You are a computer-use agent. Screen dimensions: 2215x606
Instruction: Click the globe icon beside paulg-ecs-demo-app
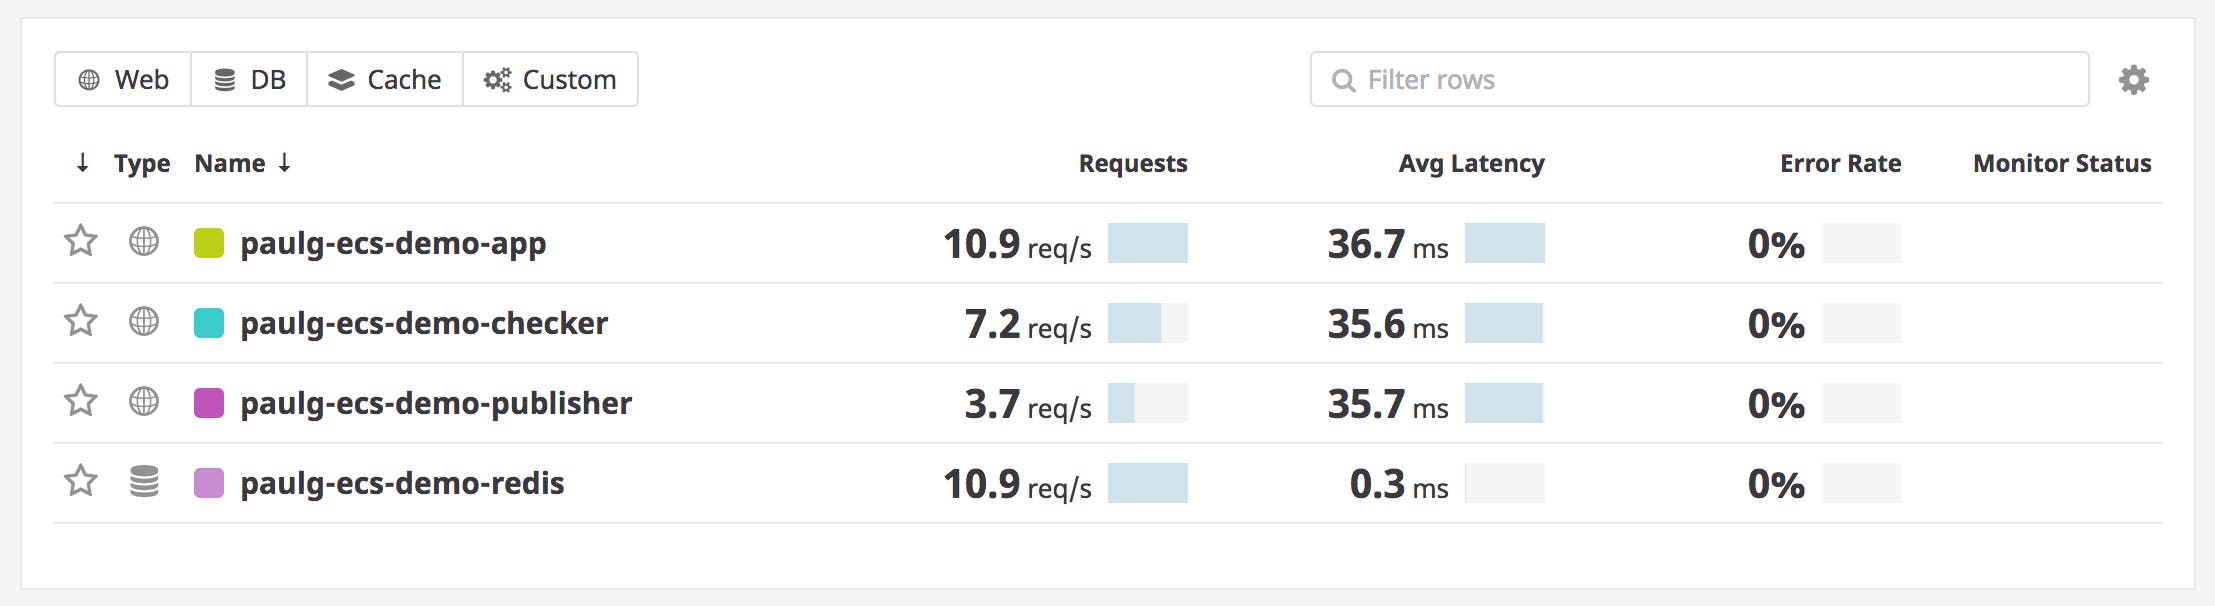pyautogui.click(x=144, y=241)
